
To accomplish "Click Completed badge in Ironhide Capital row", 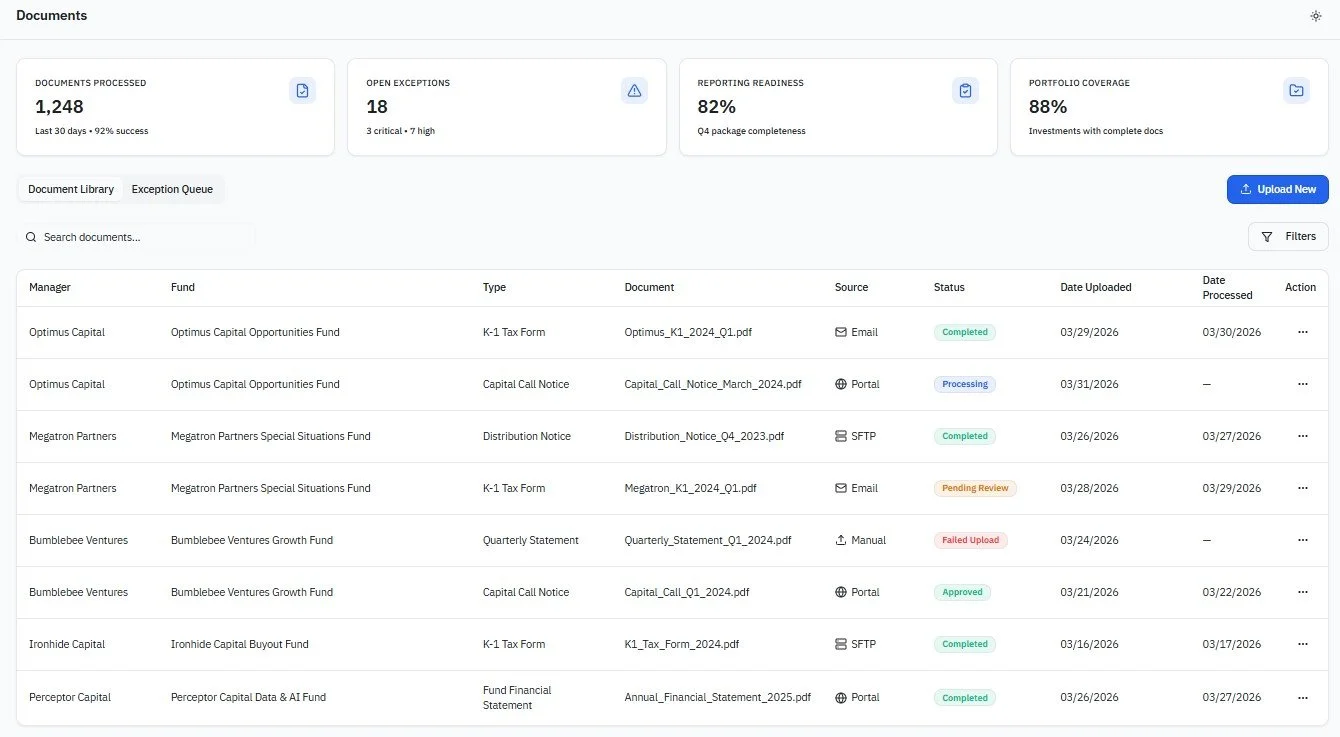I will (965, 644).
